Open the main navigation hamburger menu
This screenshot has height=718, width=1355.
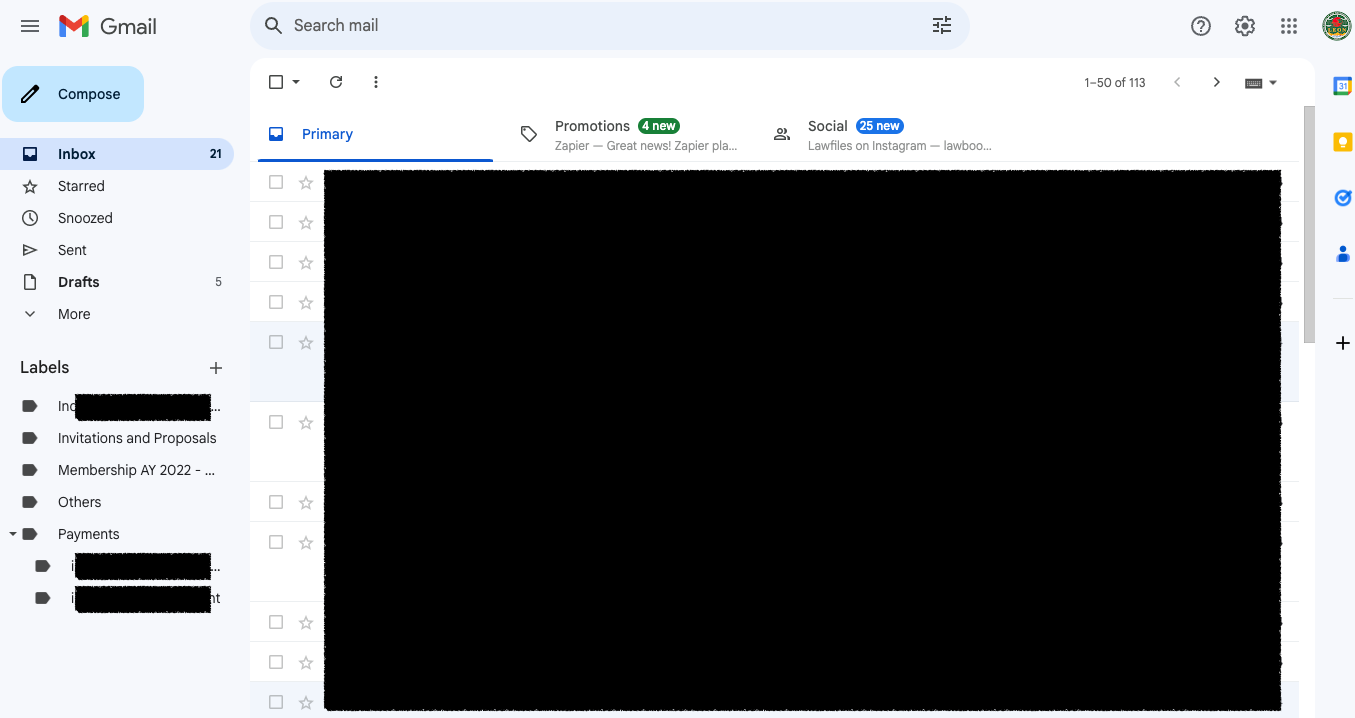coord(29,25)
